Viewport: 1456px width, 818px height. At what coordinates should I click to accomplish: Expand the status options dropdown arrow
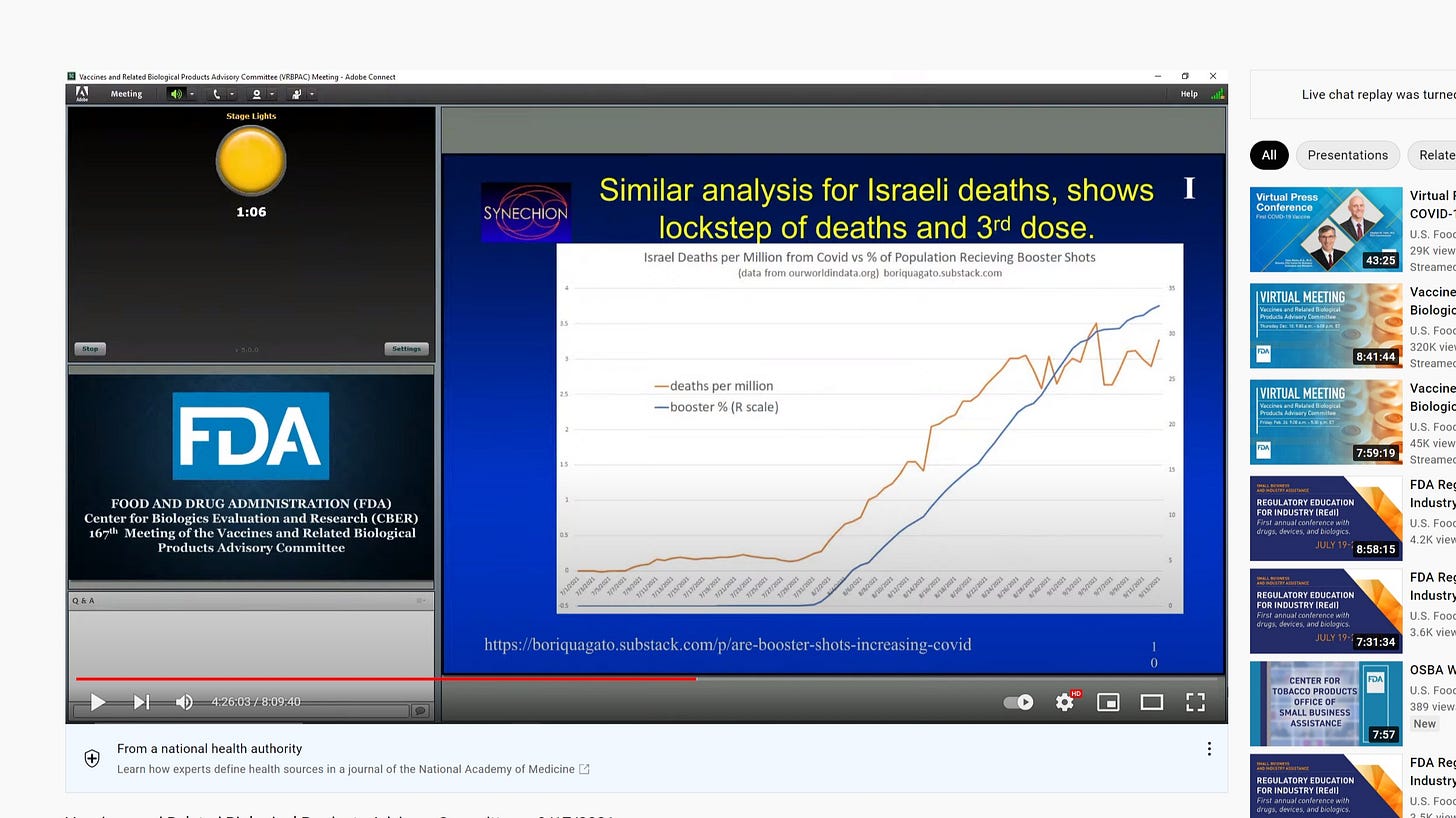point(312,94)
